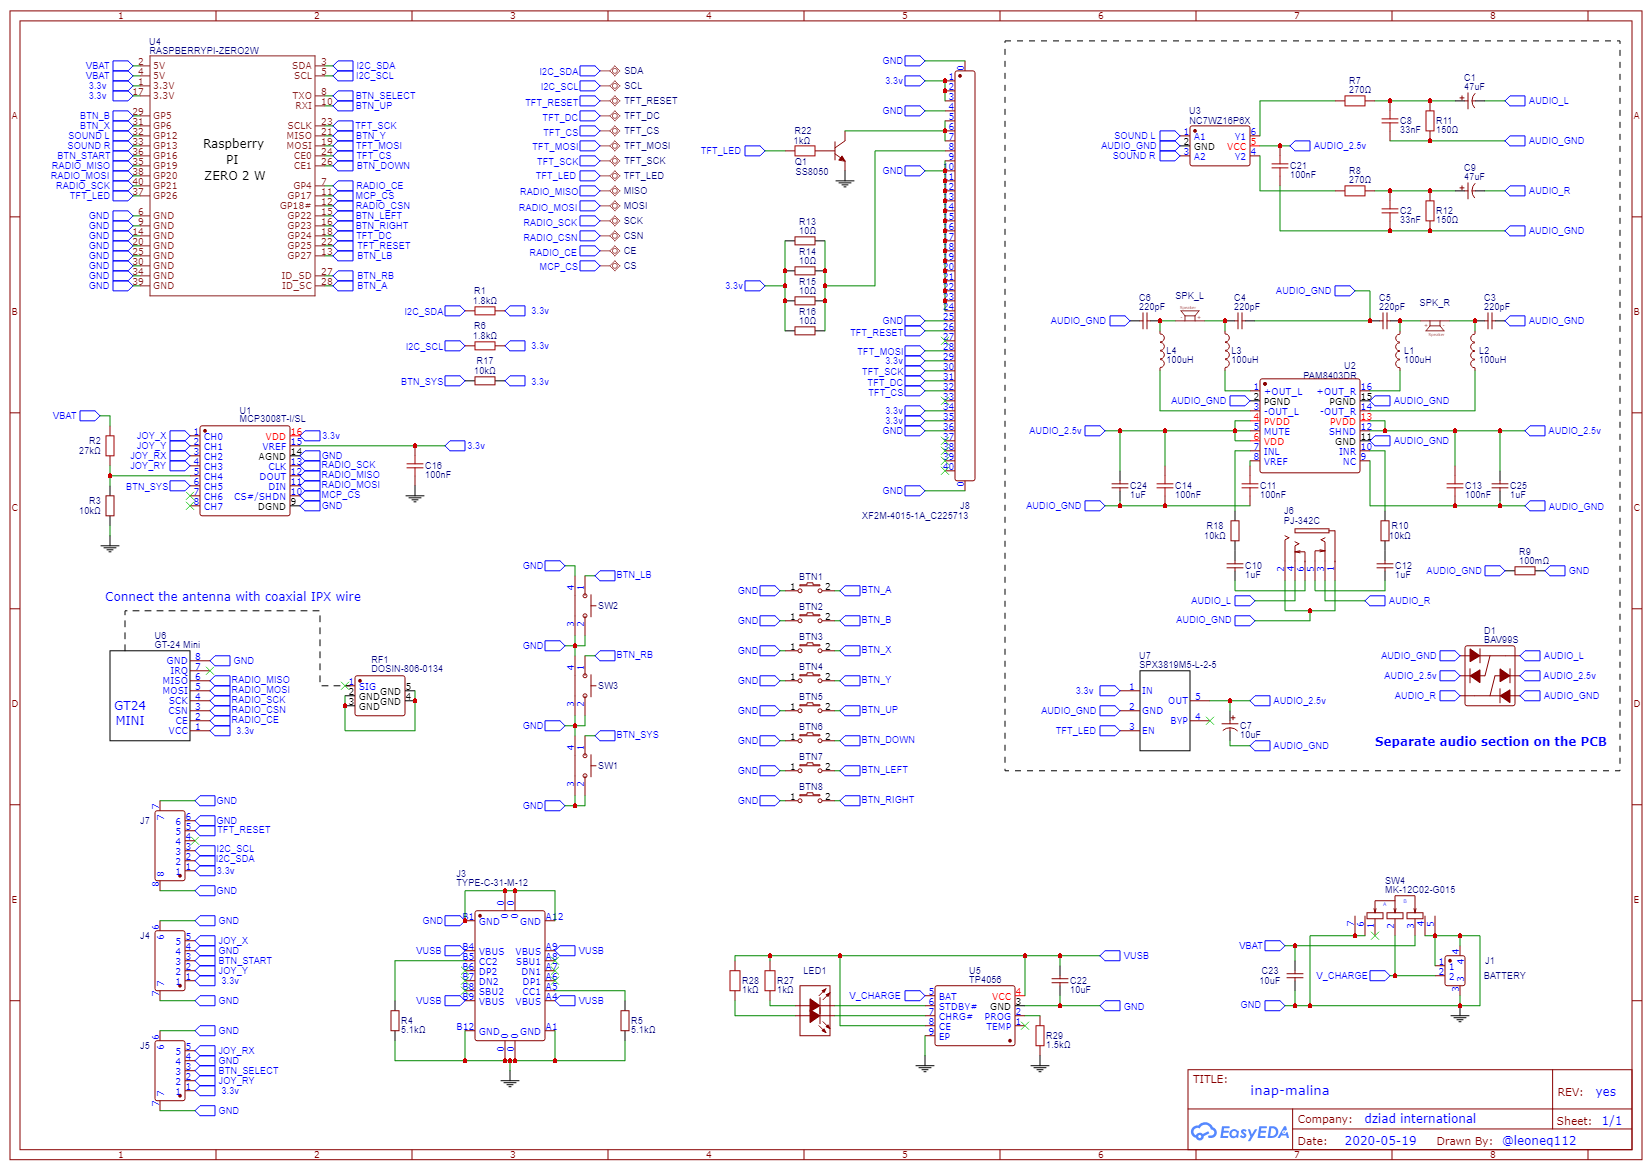The image size is (1652, 1170).
Task: Click the RF1 DOSIN-806-0134 antenna connector
Action: (379, 696)
